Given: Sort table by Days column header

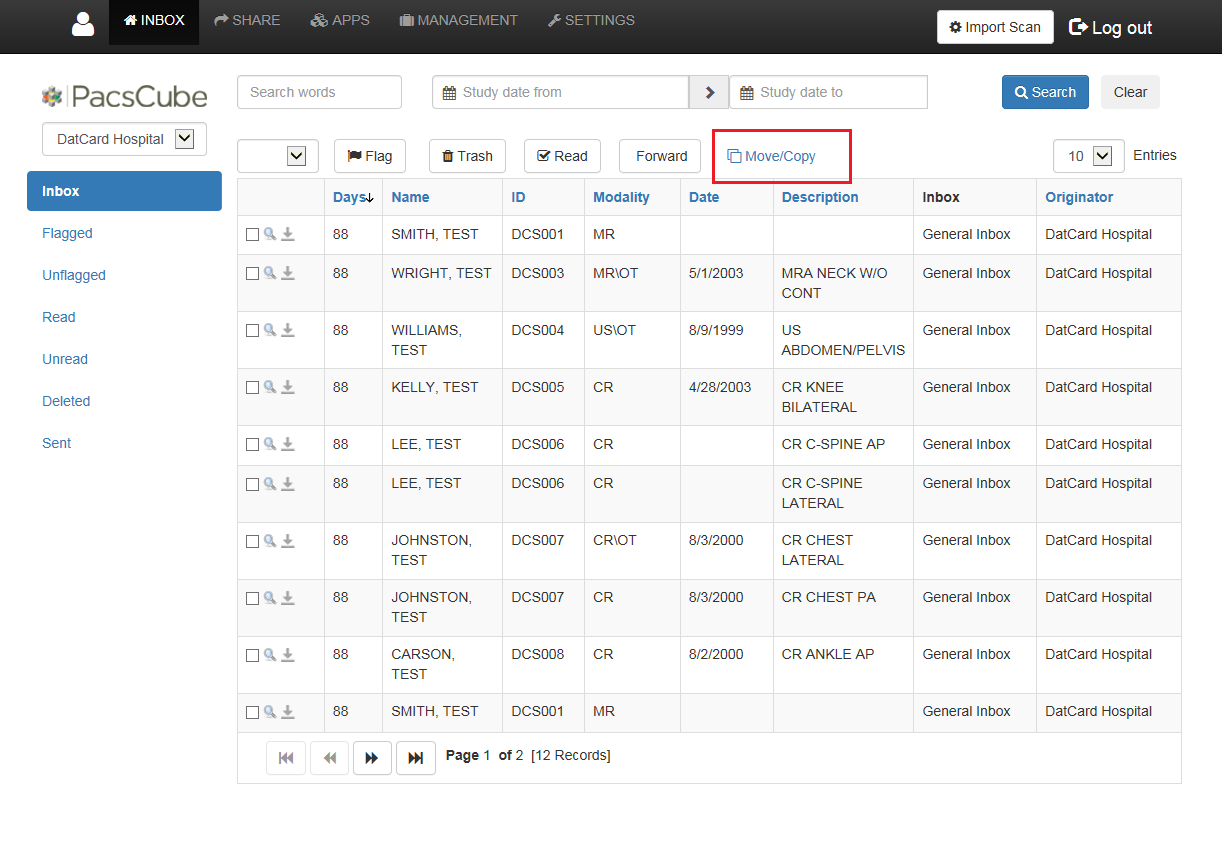Looking at the screenshot, I should [353, 197].
